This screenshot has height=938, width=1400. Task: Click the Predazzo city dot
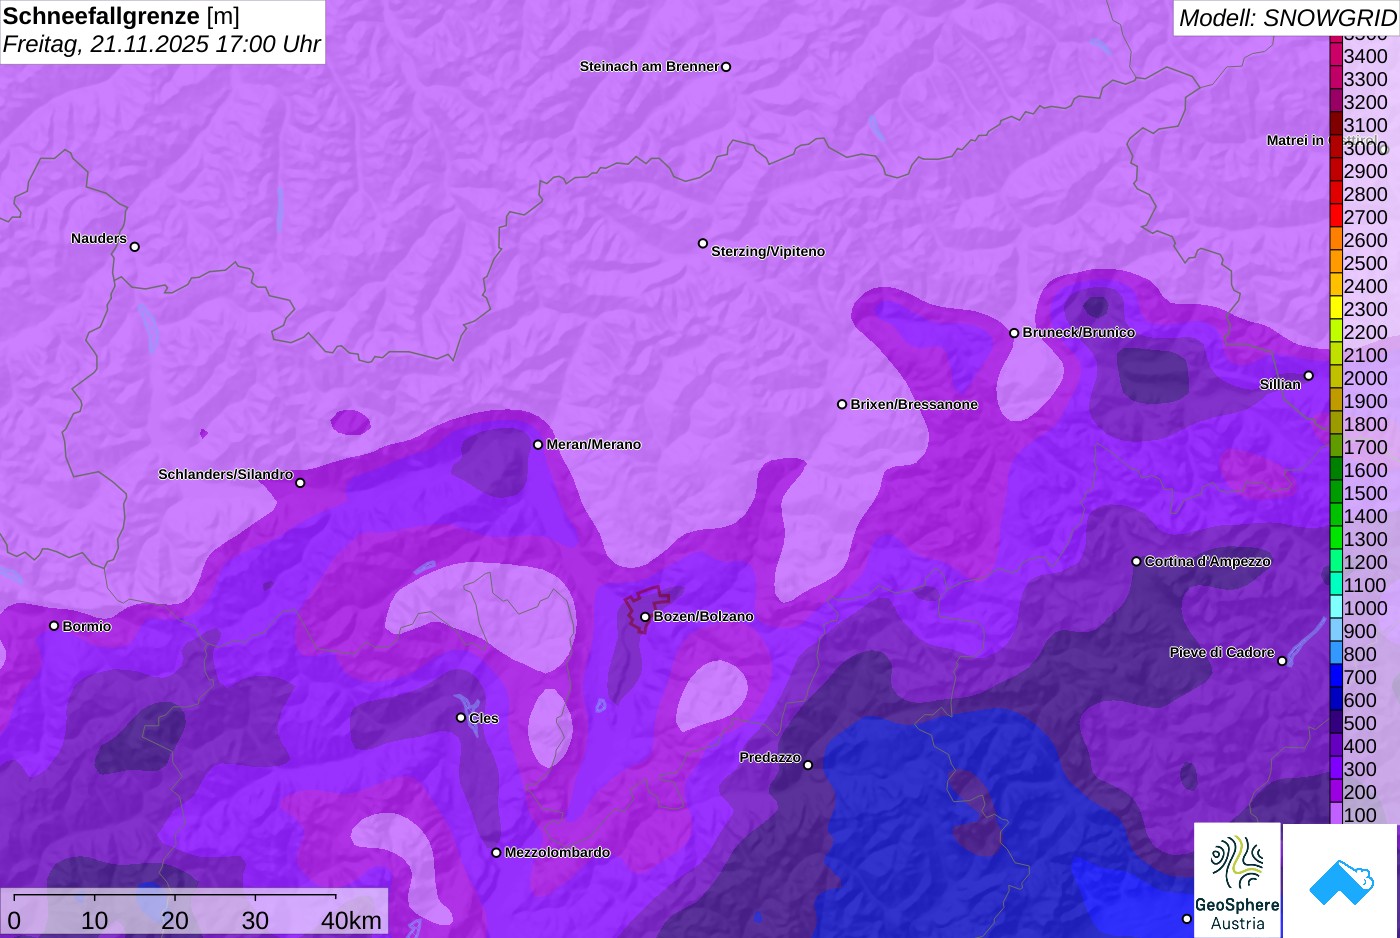[x=808, y=765]
